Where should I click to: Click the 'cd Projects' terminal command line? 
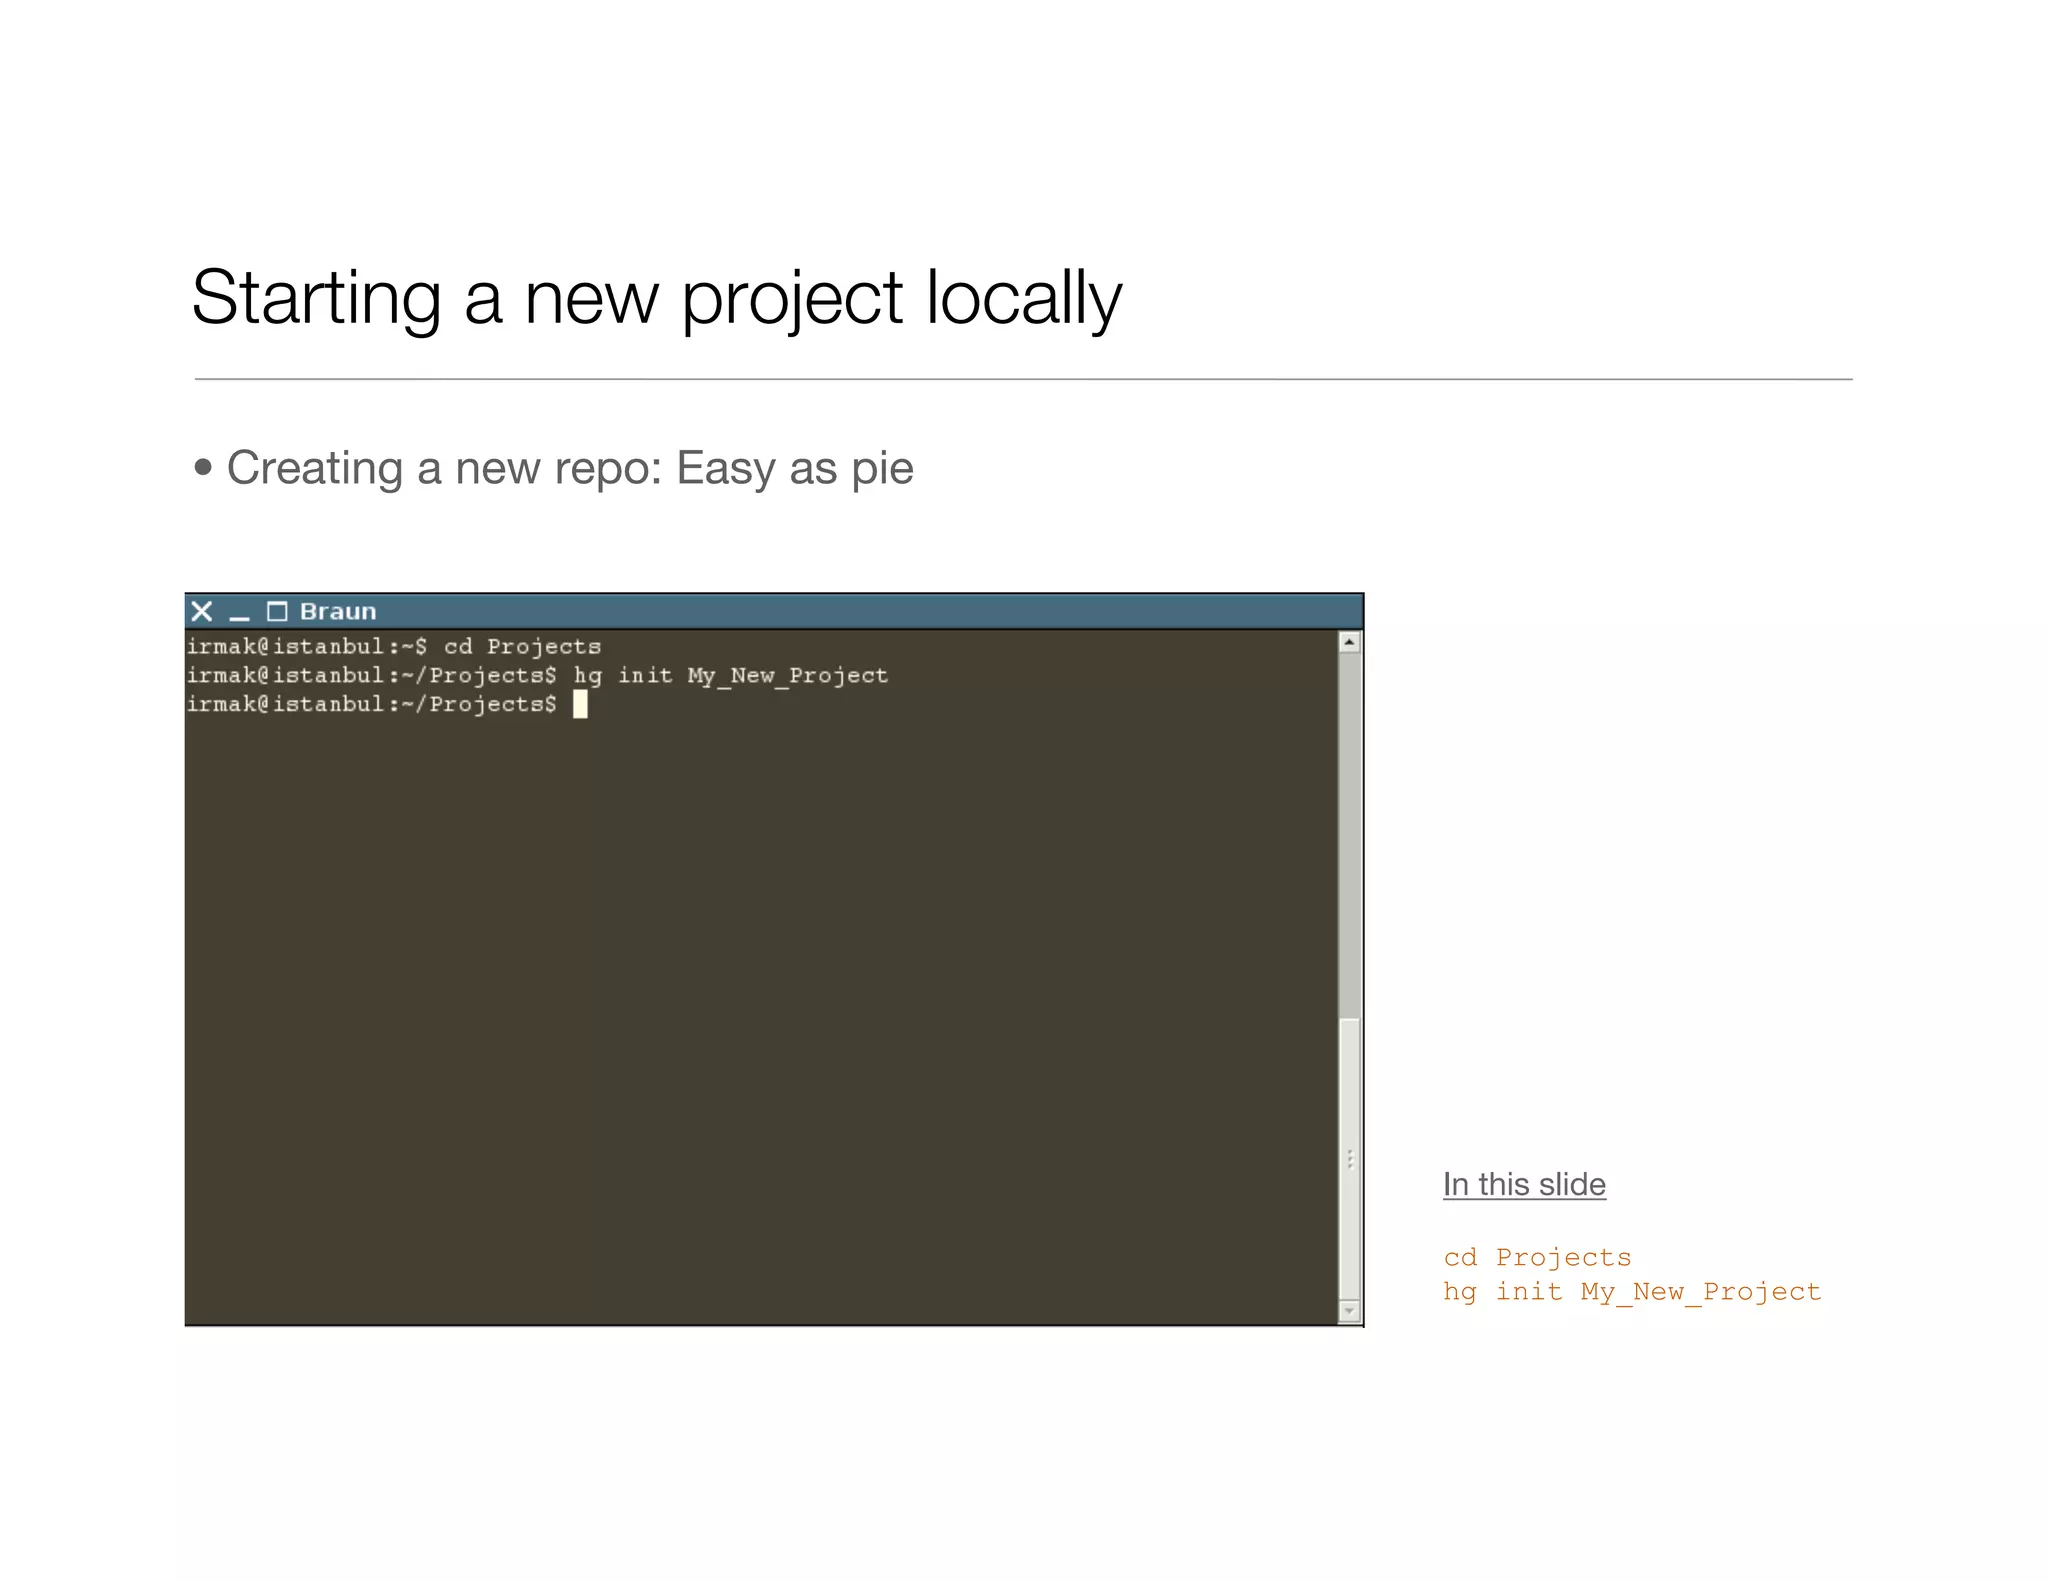tap(393, 646)
